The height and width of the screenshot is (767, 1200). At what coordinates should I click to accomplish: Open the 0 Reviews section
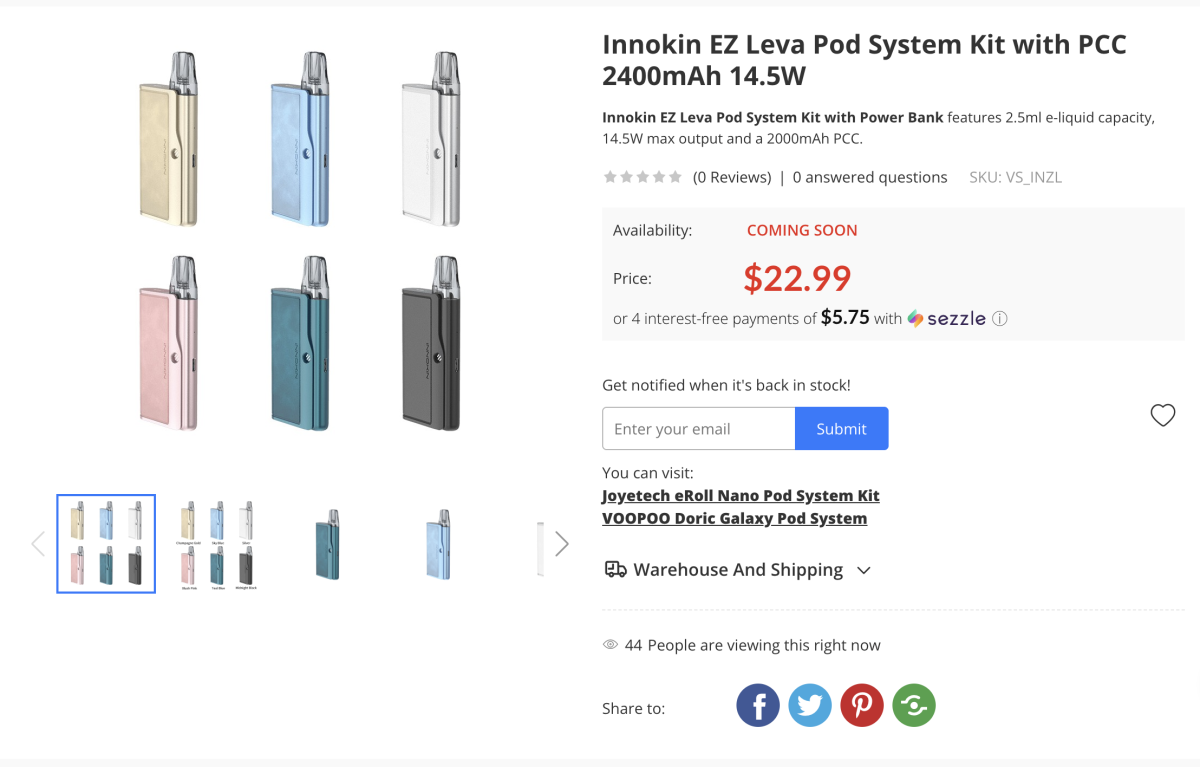tap(731, 177)
